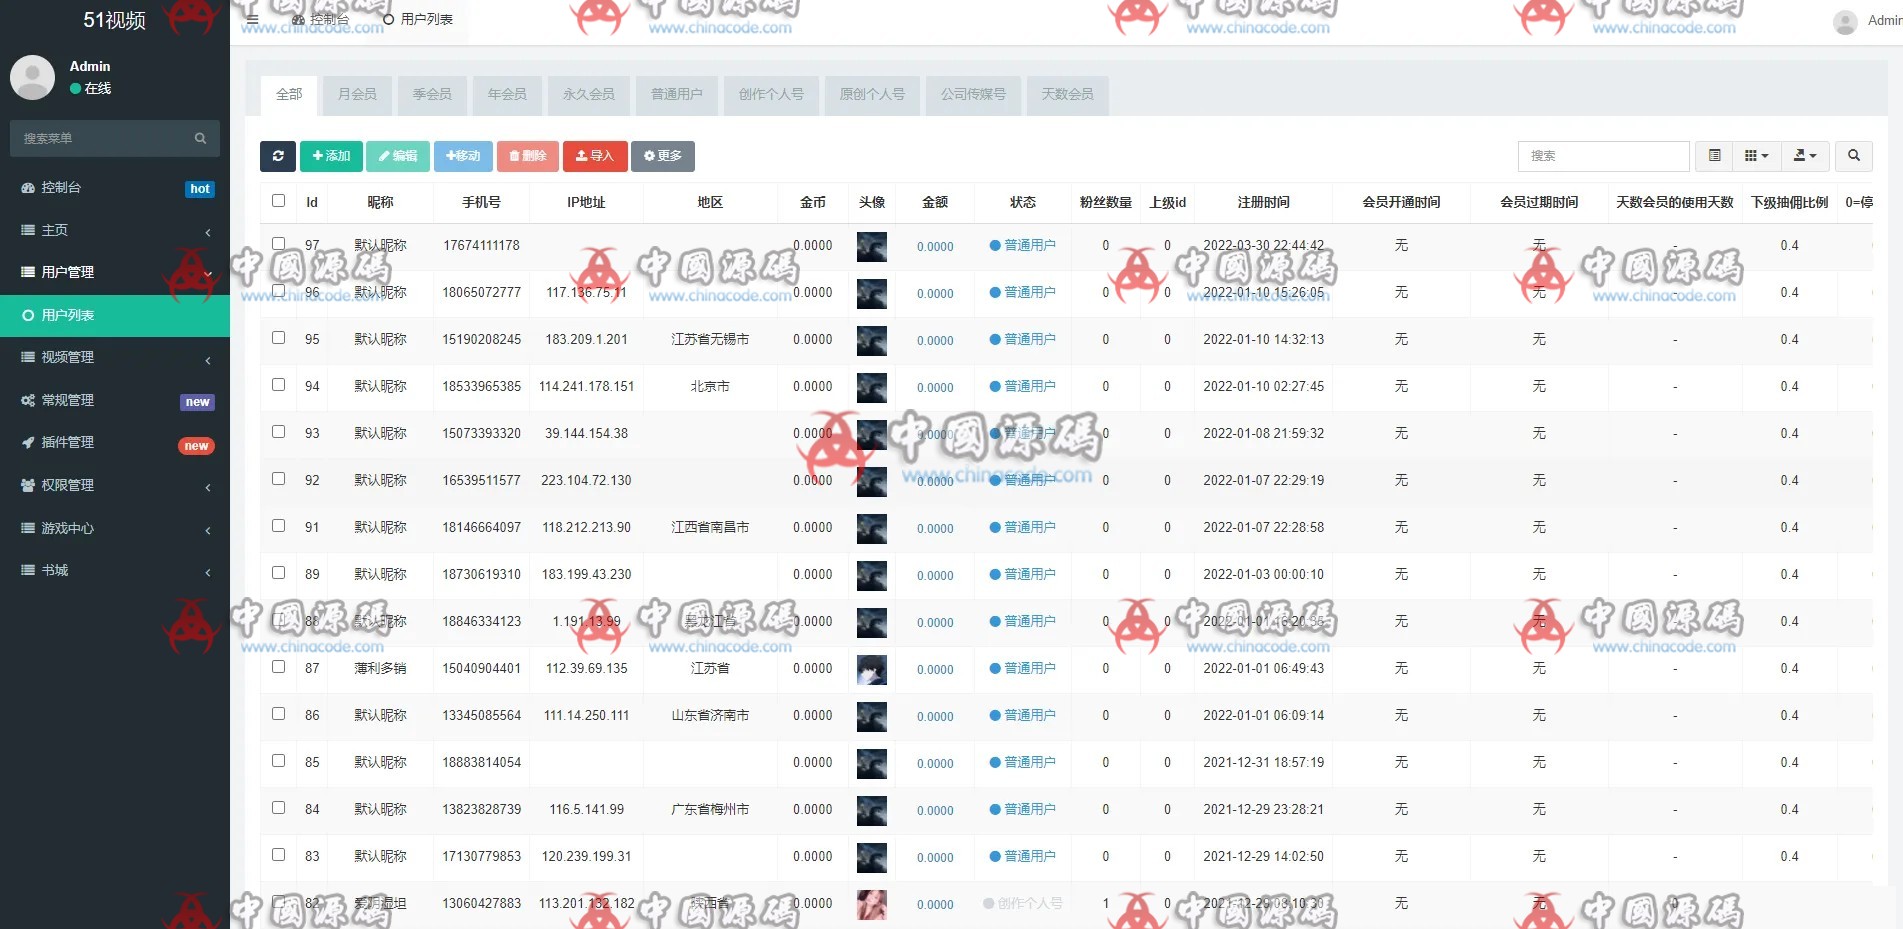Check the row checkbox for Id 94
This screenshot has height=929, width=1903.
pyautogui.click(x=279, y=385)
